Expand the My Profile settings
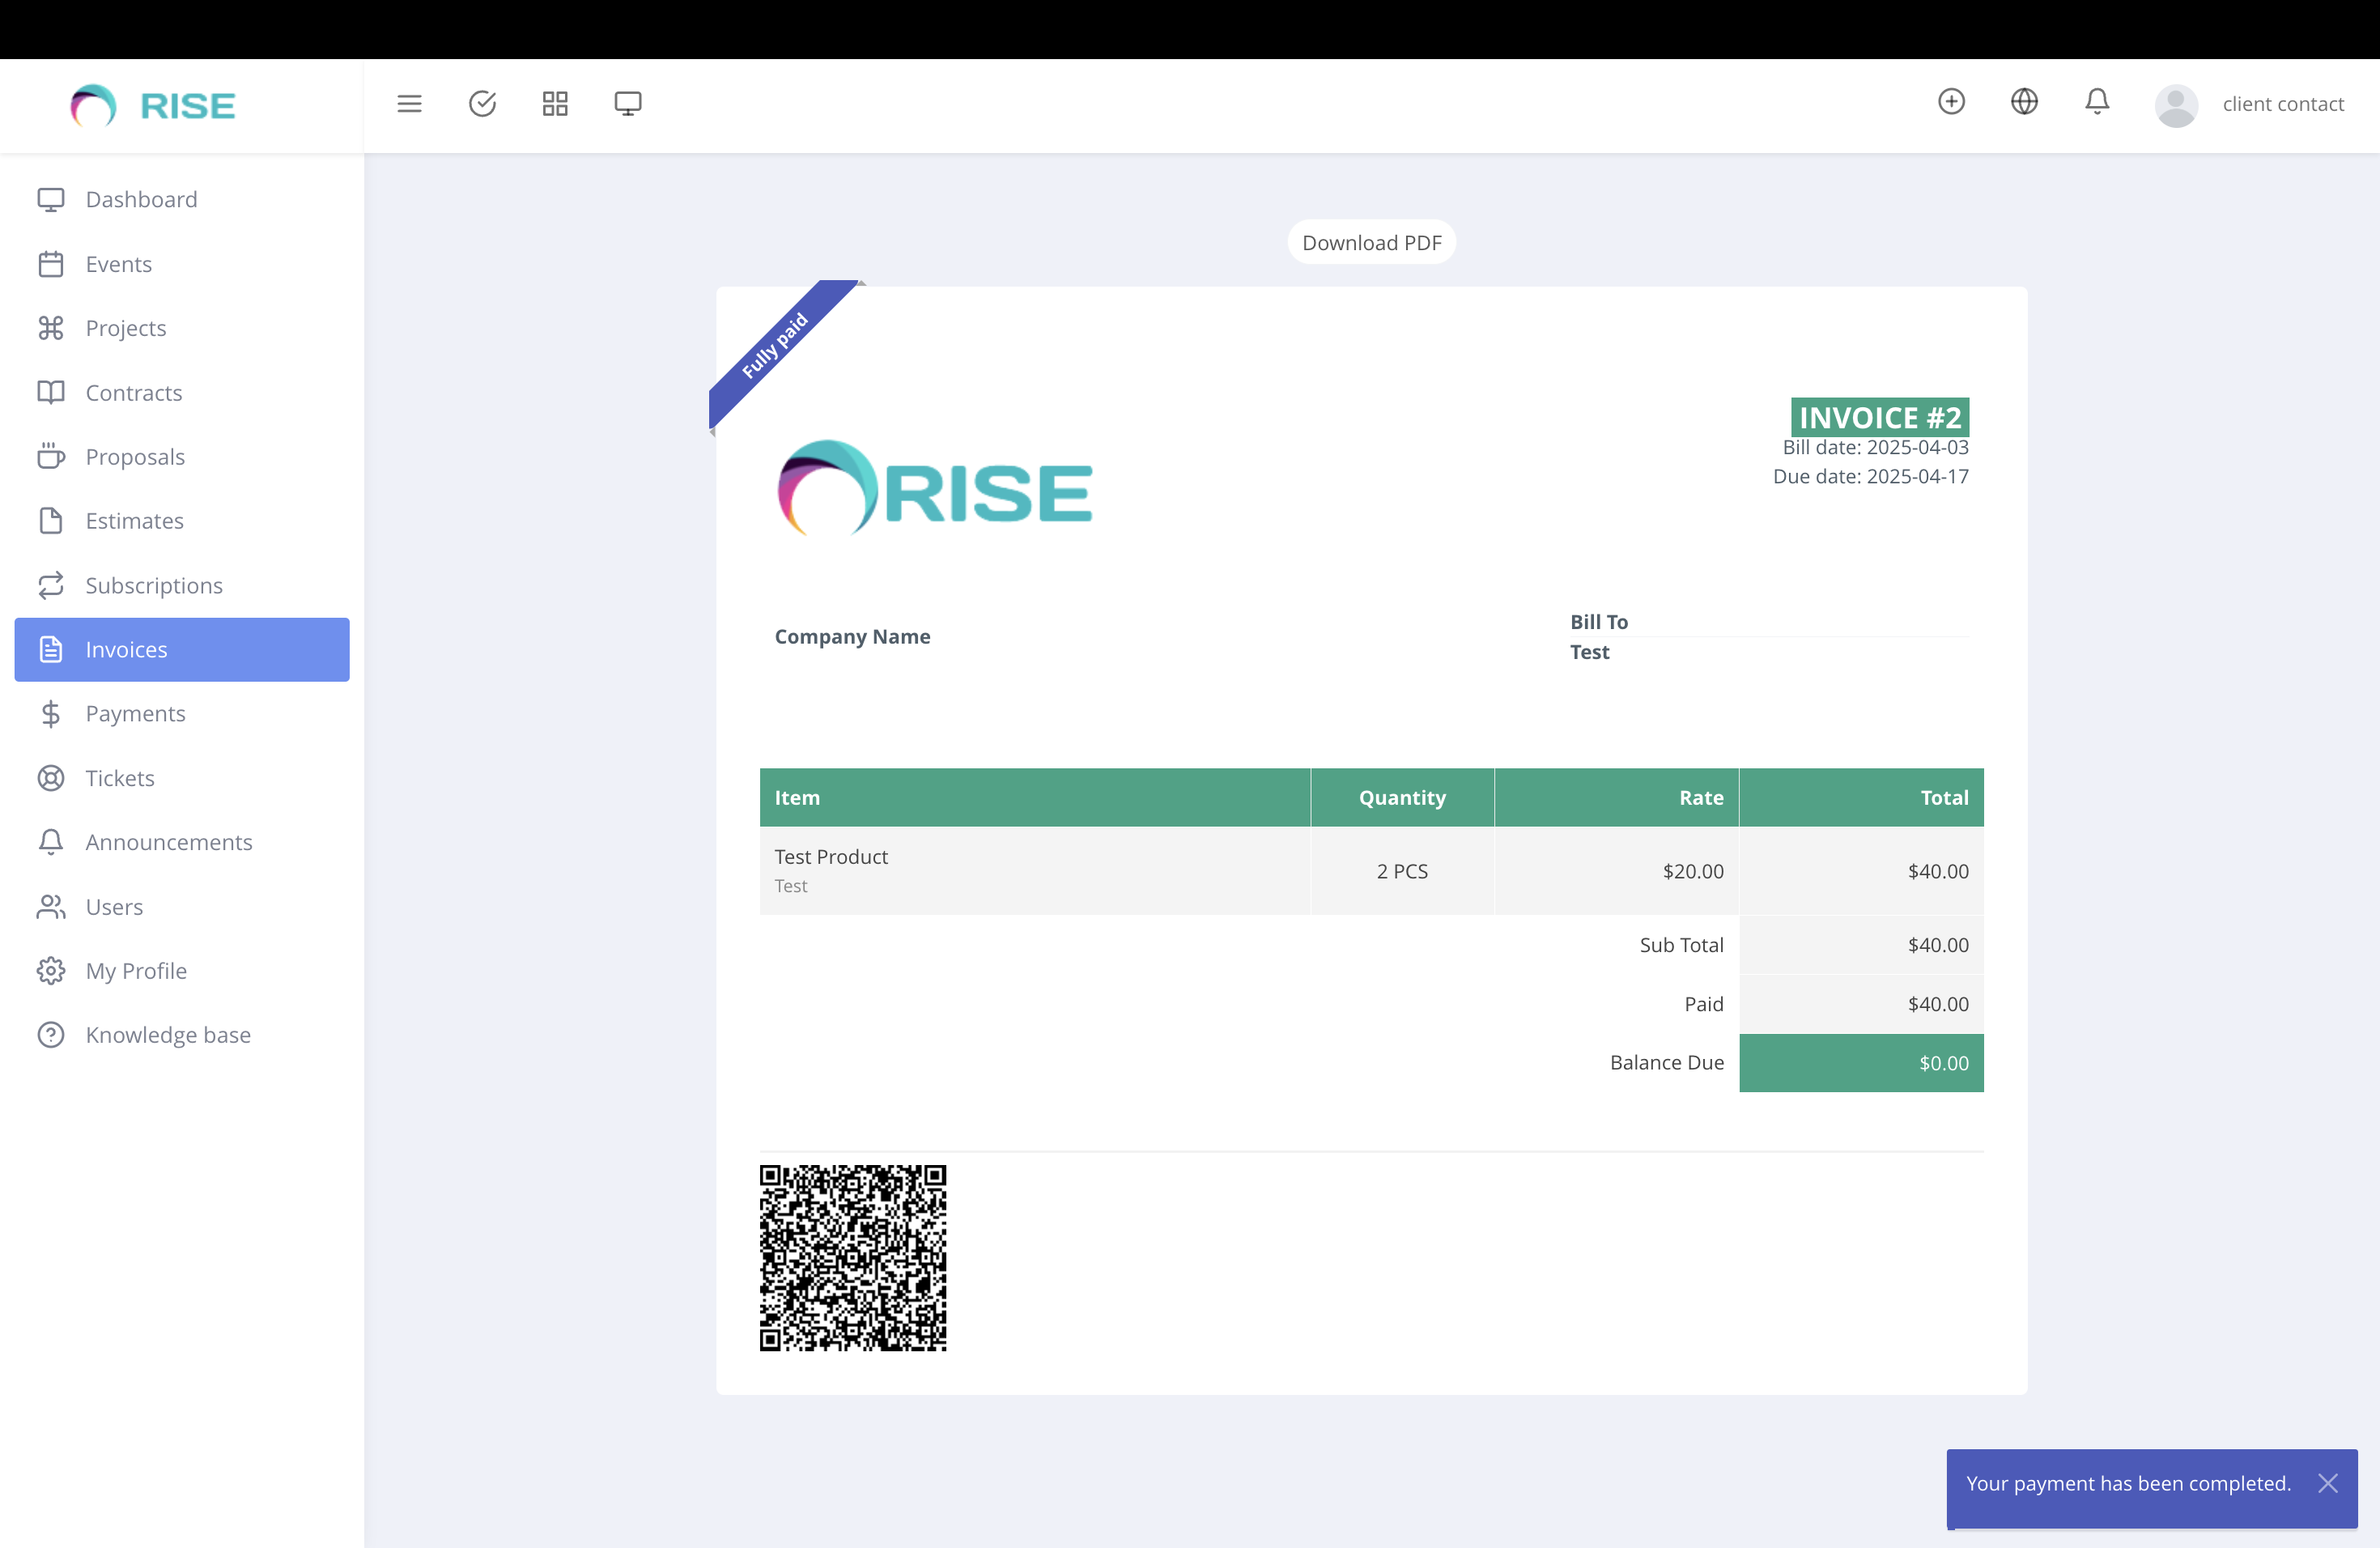The width and height of the screenshot is (2380, 1548). [135, 970]
